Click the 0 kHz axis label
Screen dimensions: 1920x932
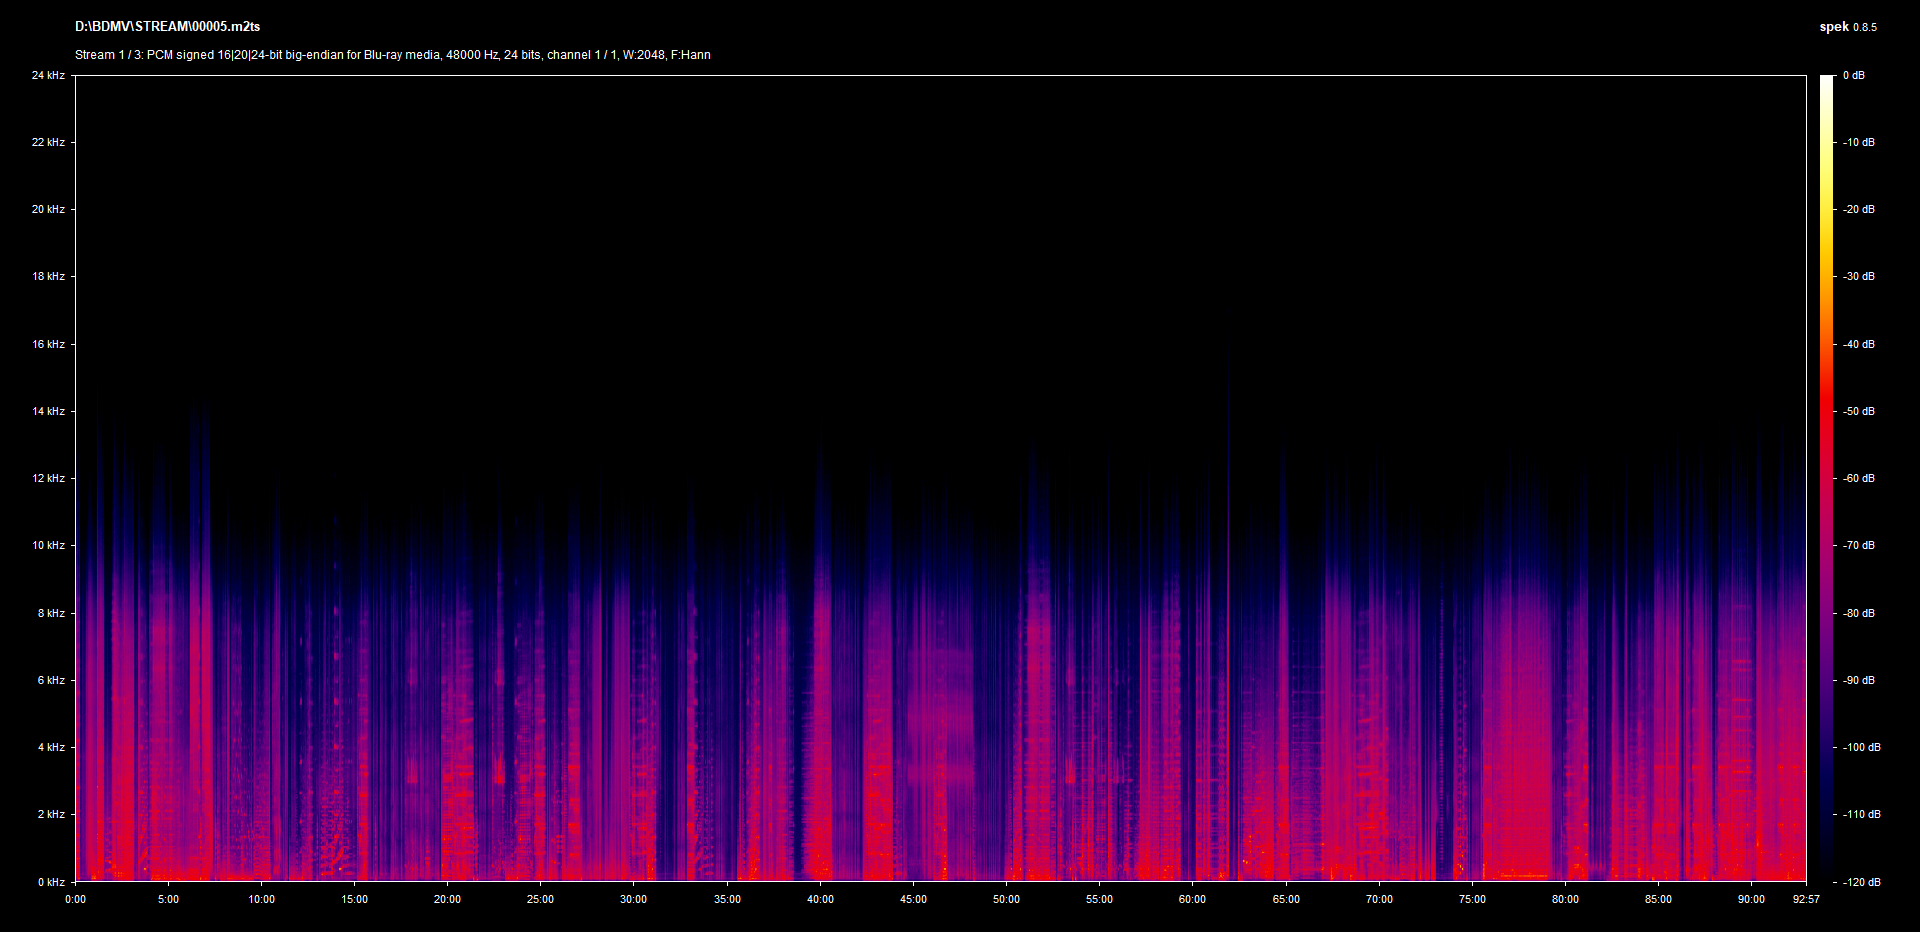coord(51,882)
